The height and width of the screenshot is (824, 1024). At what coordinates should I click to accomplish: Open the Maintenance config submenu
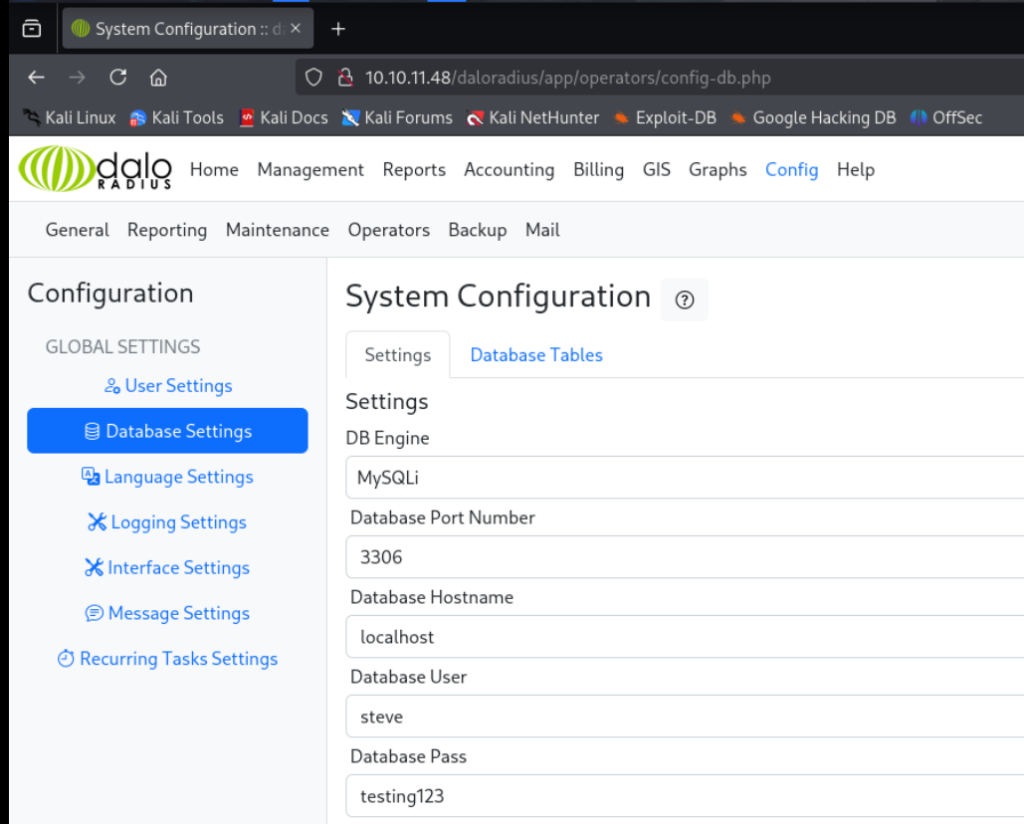coord(278,230)
